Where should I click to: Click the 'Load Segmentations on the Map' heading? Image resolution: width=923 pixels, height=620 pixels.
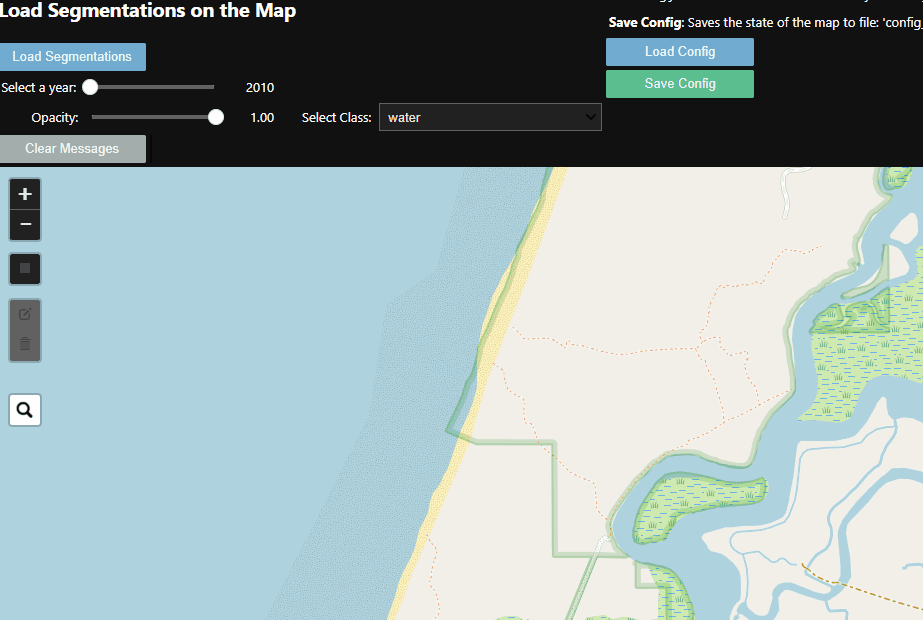coord(147,12)
